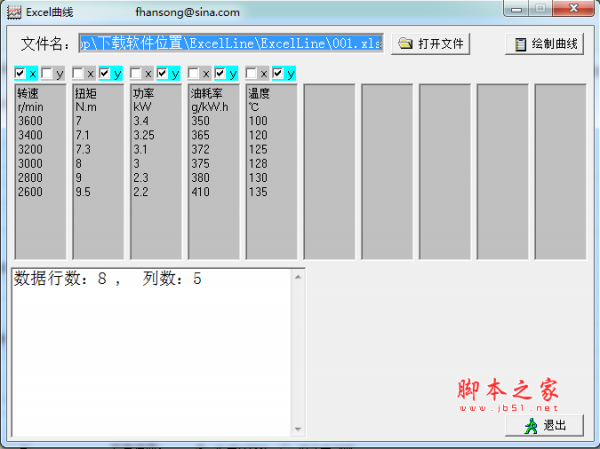This screenshot has width=600, height=449.
Task: Uncheck the y checkbox above 温度 column
Action: click(x=278, y=73)
